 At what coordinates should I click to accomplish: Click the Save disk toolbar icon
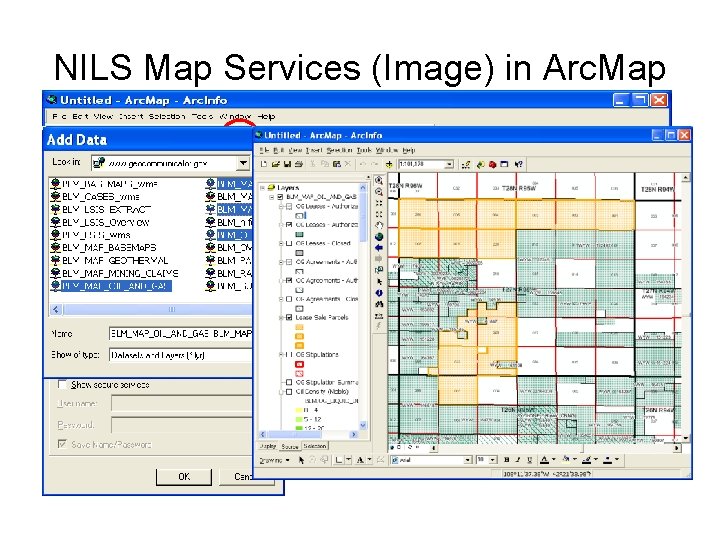287,164
